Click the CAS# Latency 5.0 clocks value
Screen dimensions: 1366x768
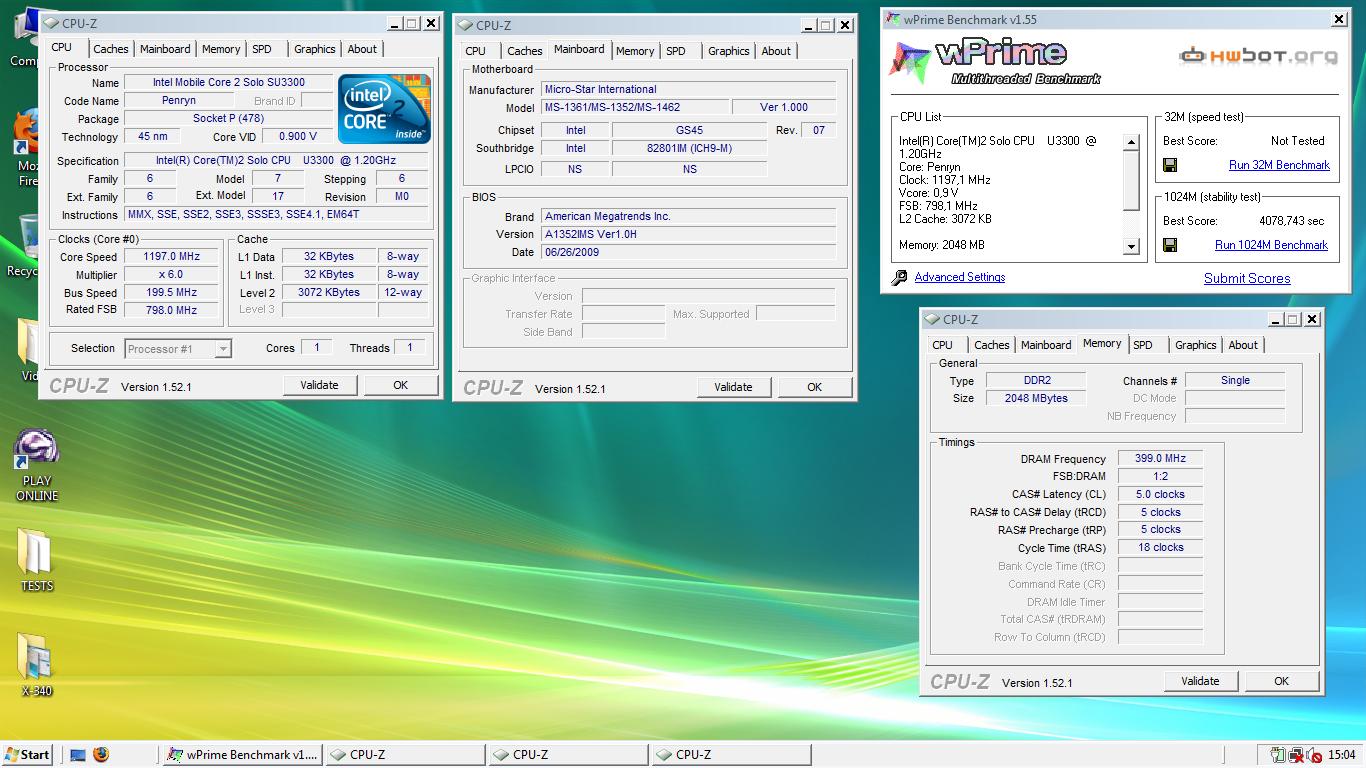(x=1160, y=495)
